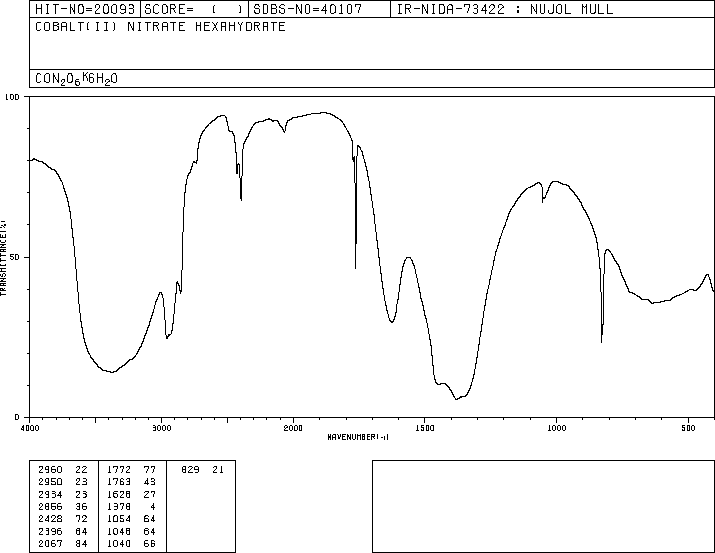715x553 pixels.
Task: Click peak table entry 2950
Action: coord(50,482)
